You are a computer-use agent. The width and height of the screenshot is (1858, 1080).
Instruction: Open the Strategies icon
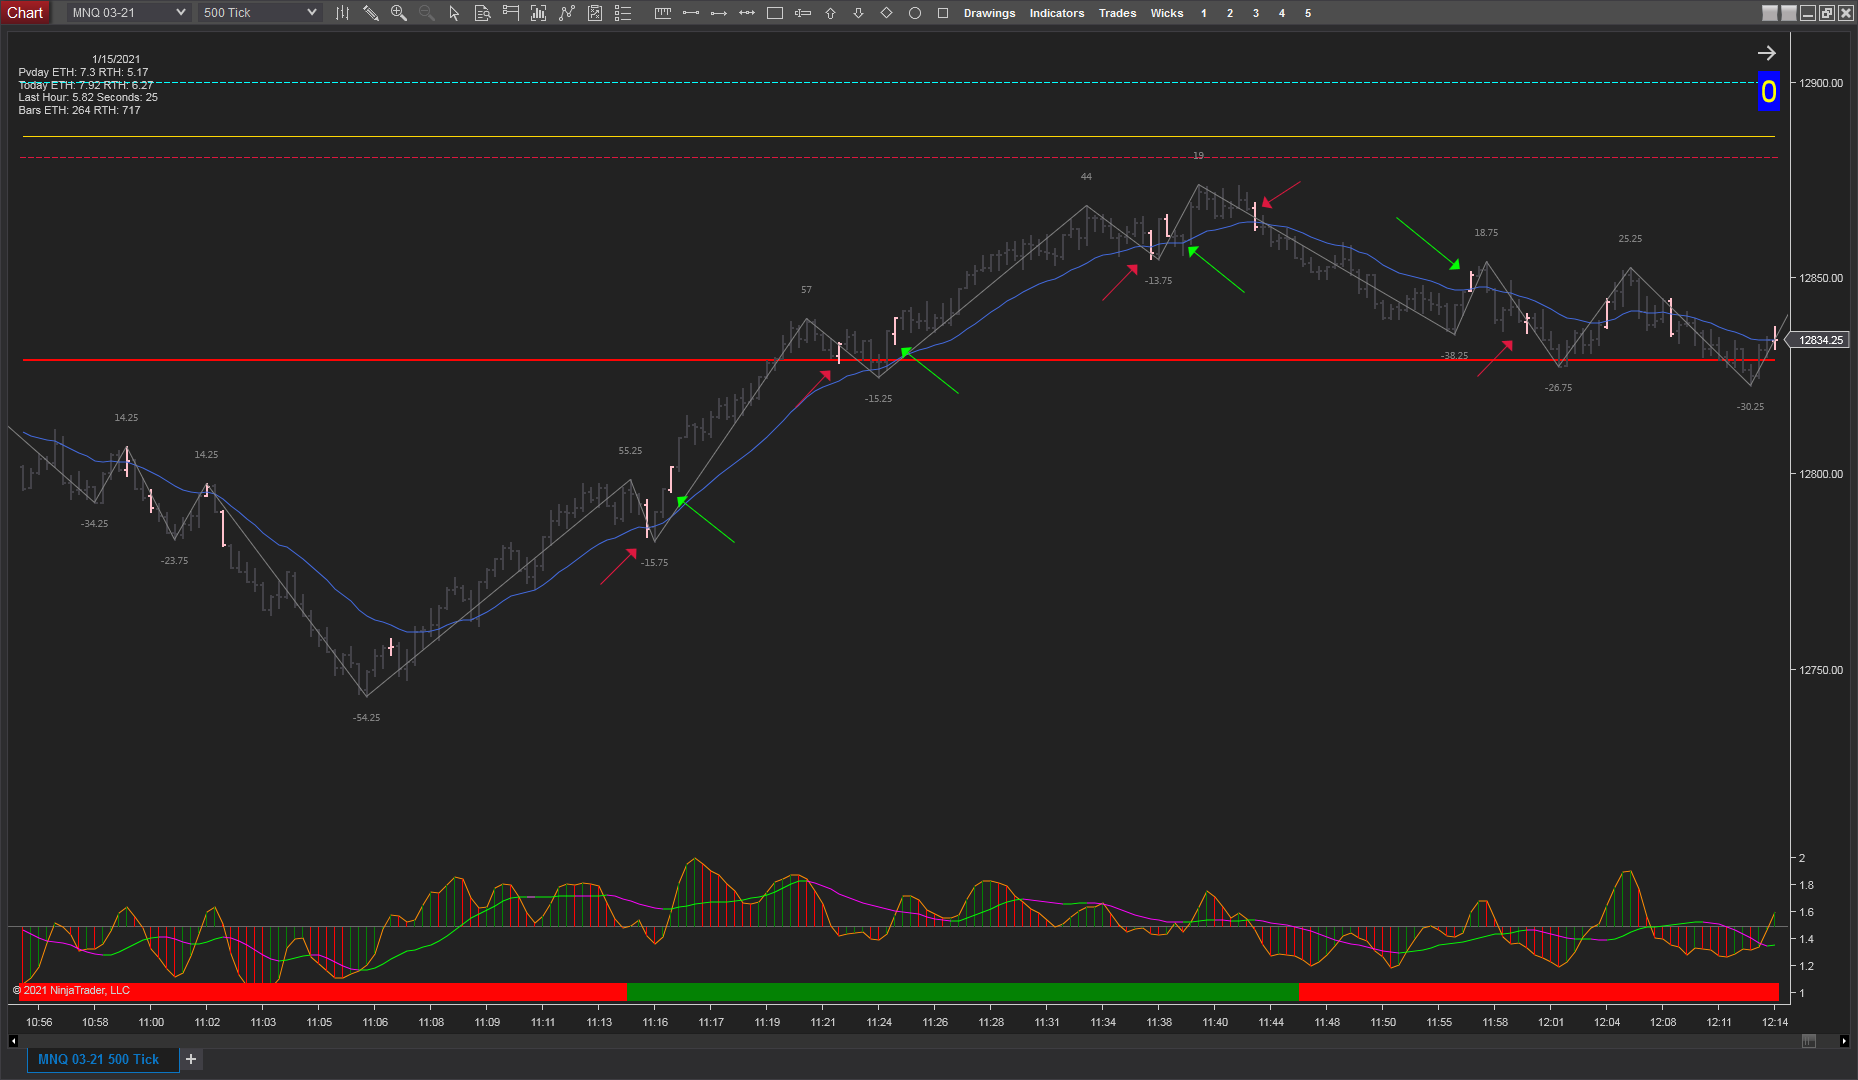tap(595, 13)
